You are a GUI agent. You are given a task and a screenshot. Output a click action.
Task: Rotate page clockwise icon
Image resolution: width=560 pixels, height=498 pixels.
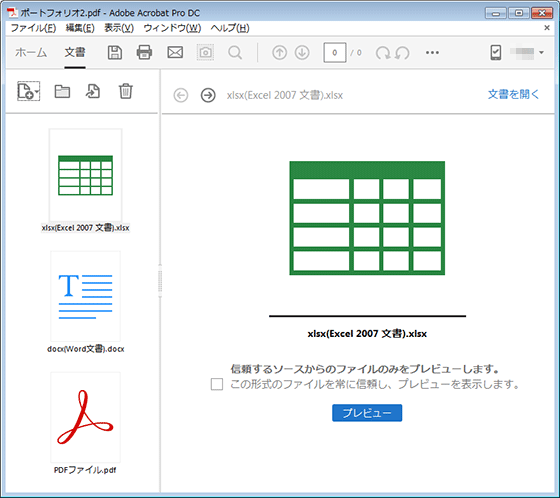[x=383, y=53]
